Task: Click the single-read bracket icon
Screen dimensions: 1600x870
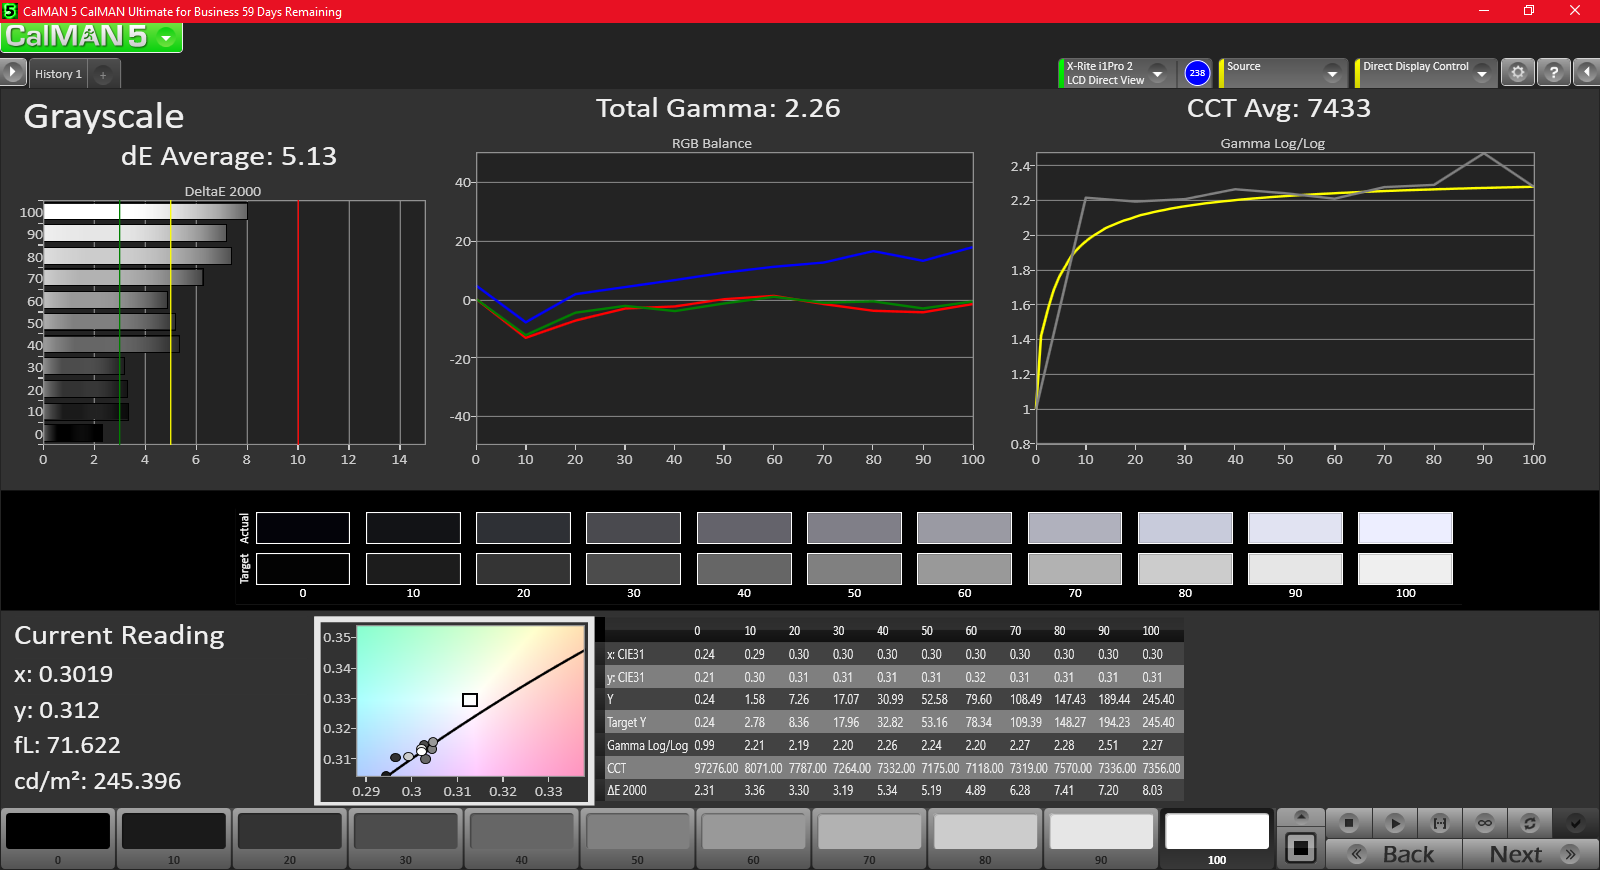Action: [x=1440, y=823]
